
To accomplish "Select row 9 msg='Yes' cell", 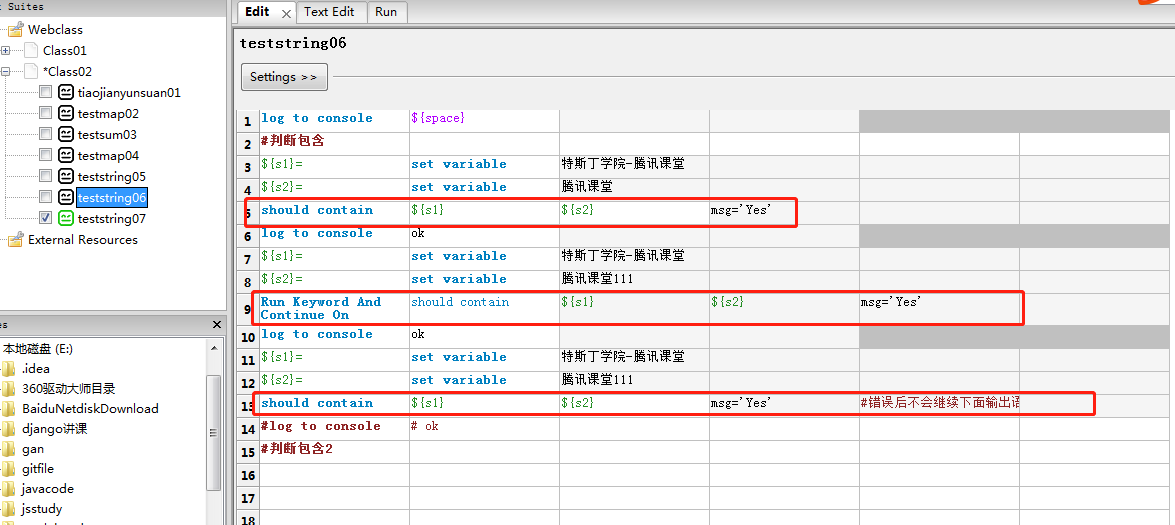I will [939, 309].
